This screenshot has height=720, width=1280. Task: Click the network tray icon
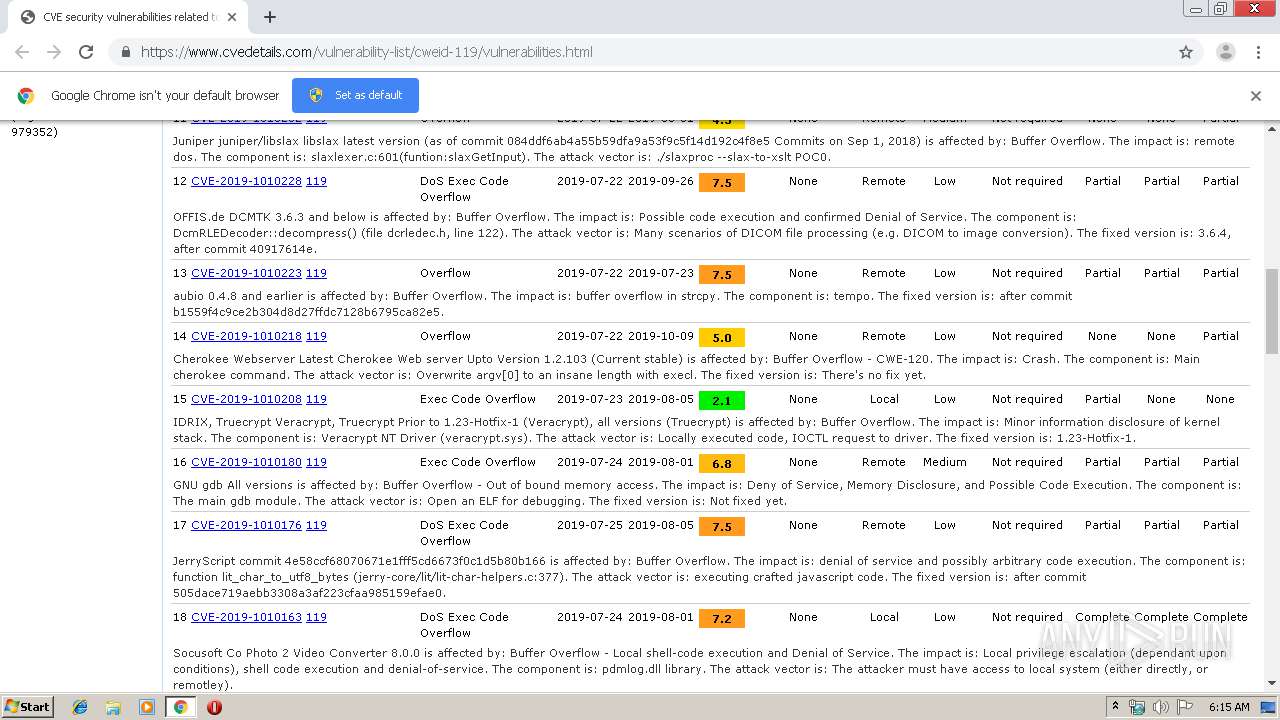pos(1137,707)
